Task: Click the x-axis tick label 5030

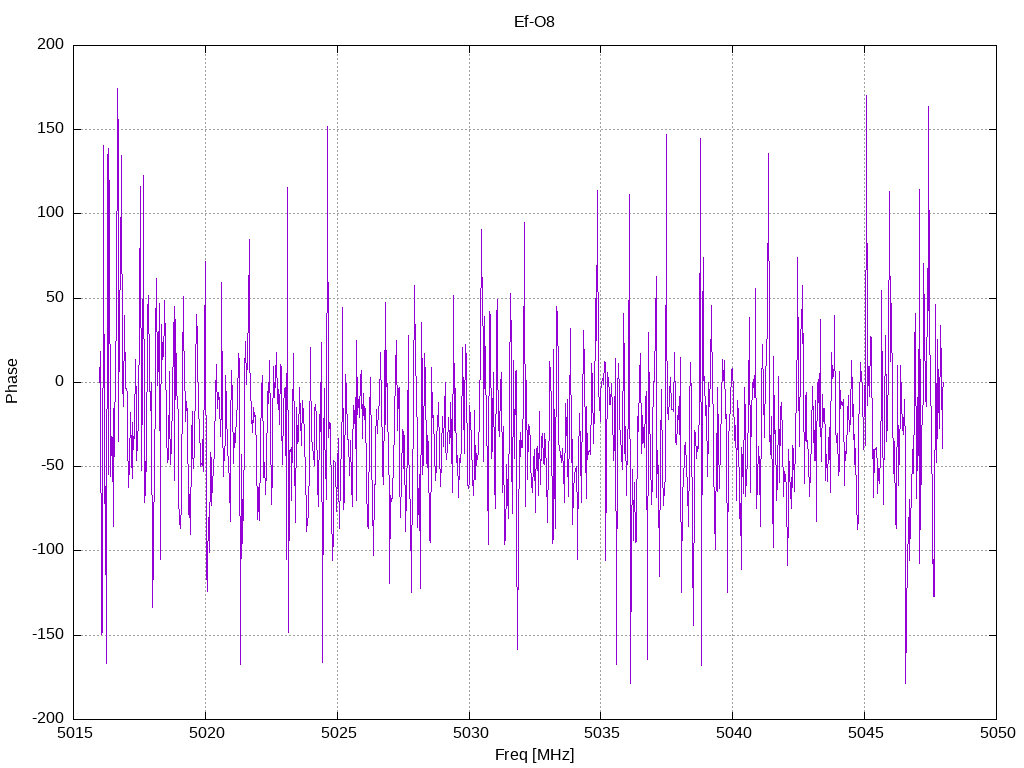Action: coord(470,733)
